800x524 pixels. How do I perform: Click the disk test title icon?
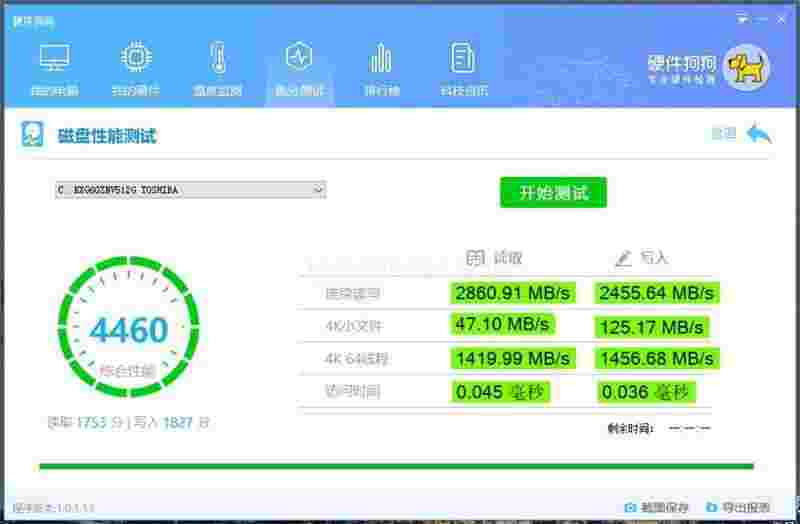[33, 135]
